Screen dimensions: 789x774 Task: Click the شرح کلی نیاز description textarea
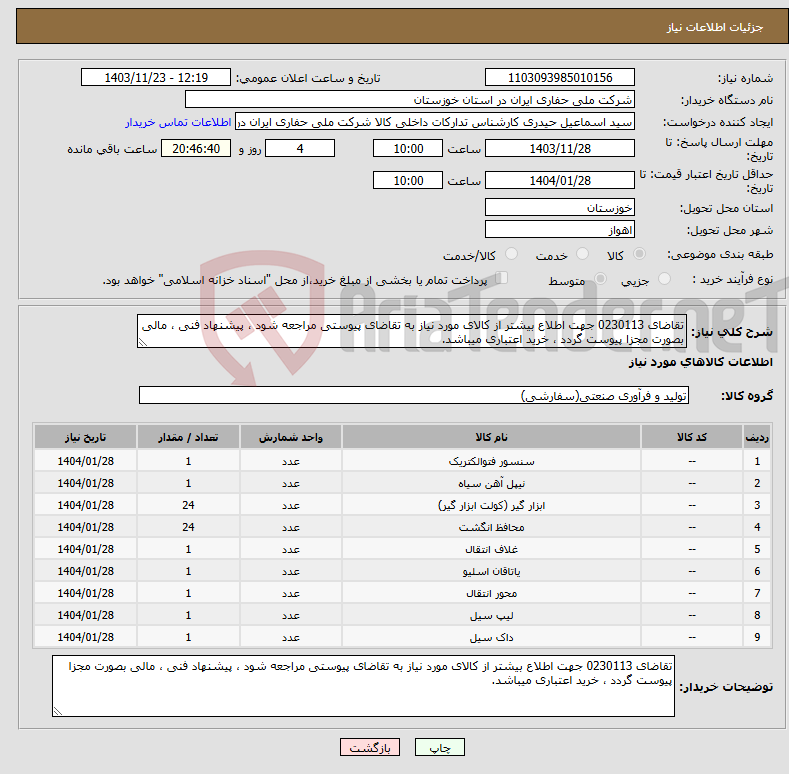click(x=412, y=331)
